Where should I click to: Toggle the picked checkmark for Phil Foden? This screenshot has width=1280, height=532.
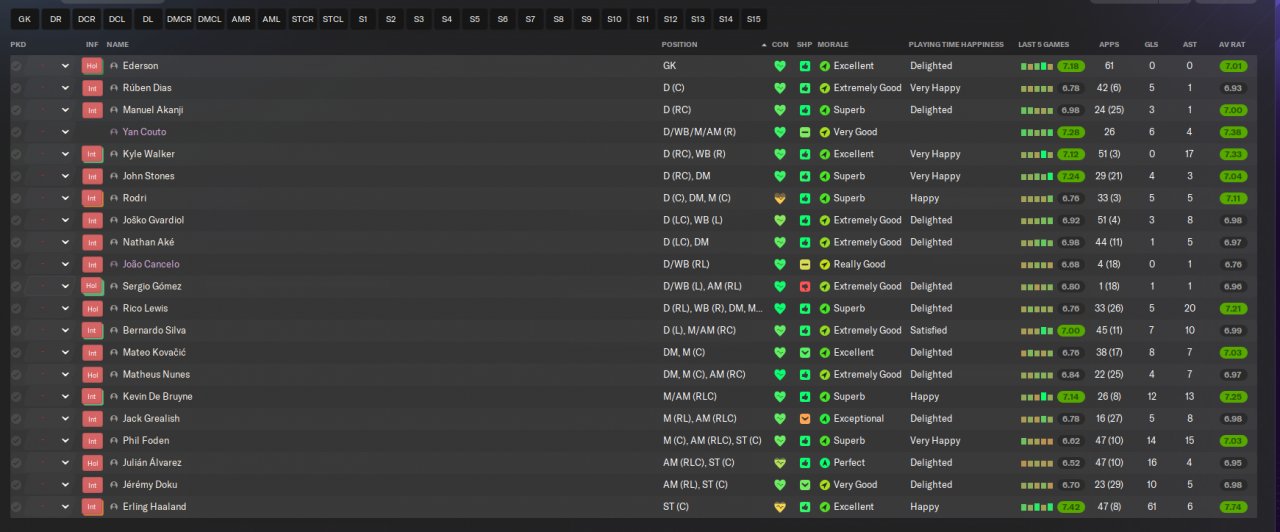[x=16, y=440]
